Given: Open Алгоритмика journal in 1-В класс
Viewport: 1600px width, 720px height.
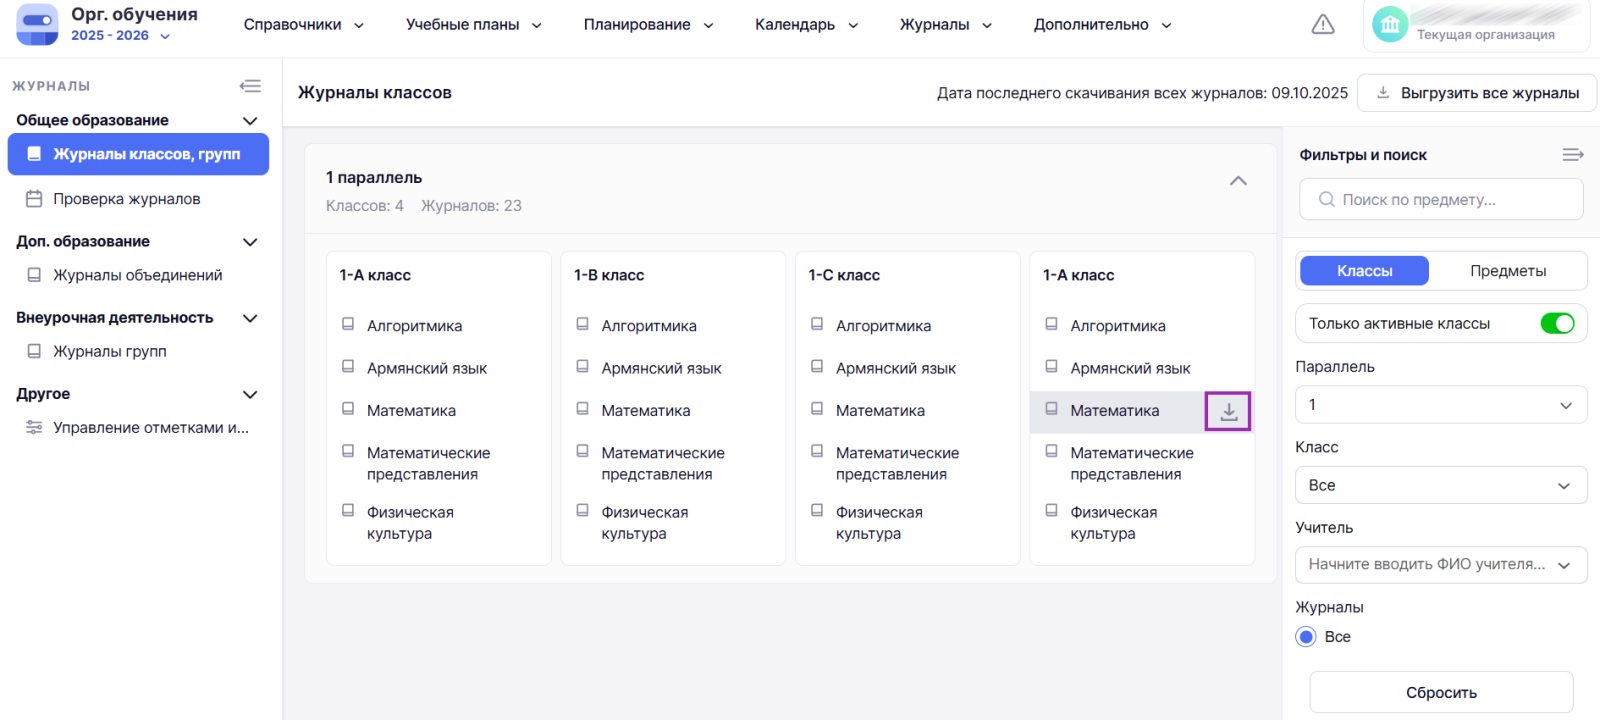Looking at the screenshot, I should click(649, 326).
